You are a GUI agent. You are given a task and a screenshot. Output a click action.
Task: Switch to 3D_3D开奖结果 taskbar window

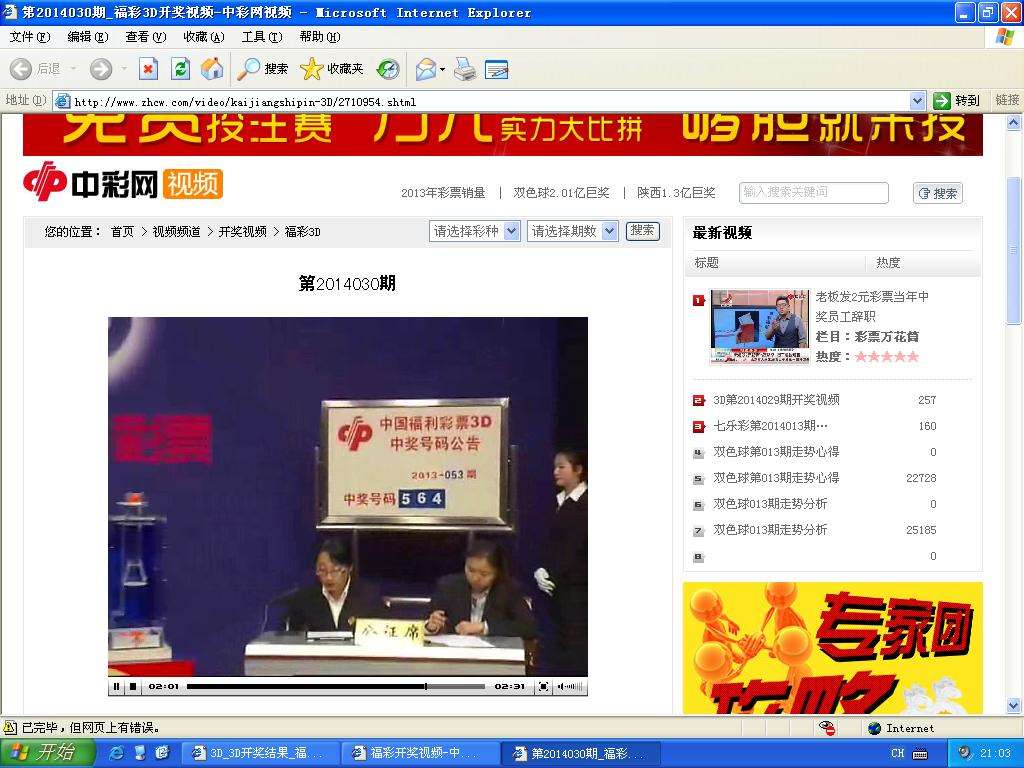(x=260, y=754)
